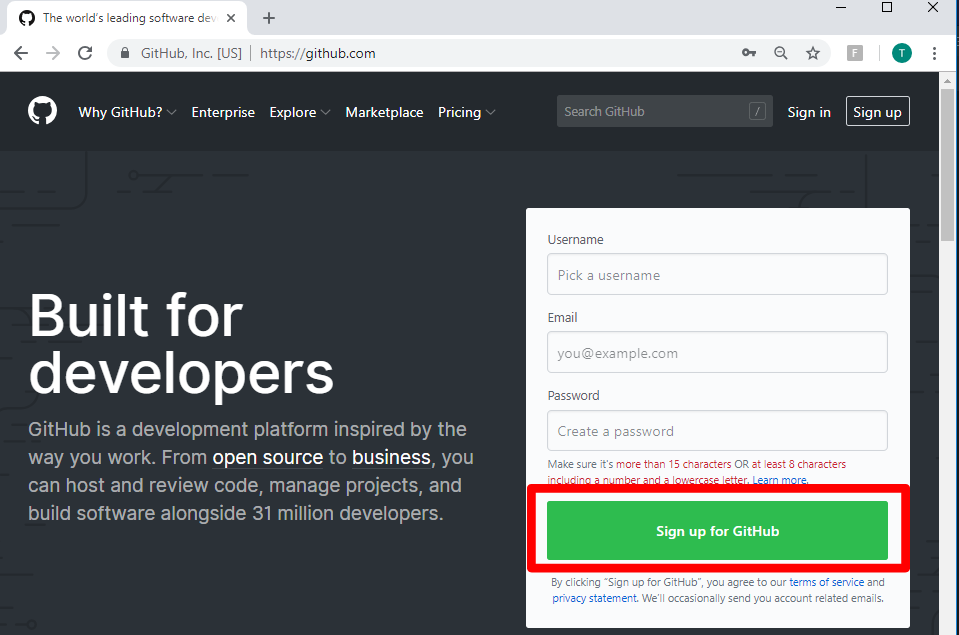Open saved passwords key icon
959x635 pixels.
(x=749, y=53)
